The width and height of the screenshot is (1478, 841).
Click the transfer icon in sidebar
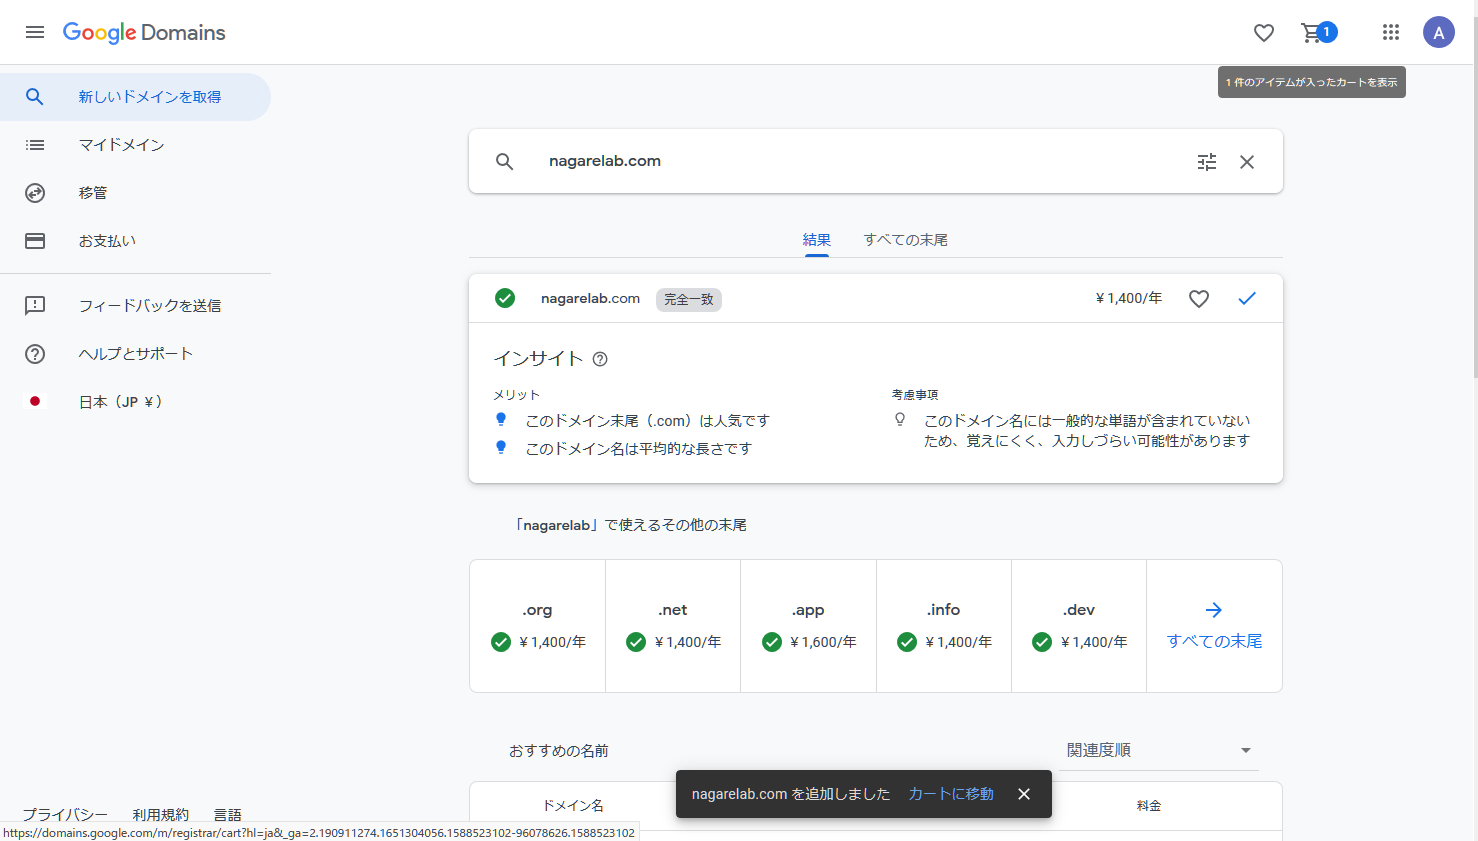pyautogui.click(x=35, y=193)
